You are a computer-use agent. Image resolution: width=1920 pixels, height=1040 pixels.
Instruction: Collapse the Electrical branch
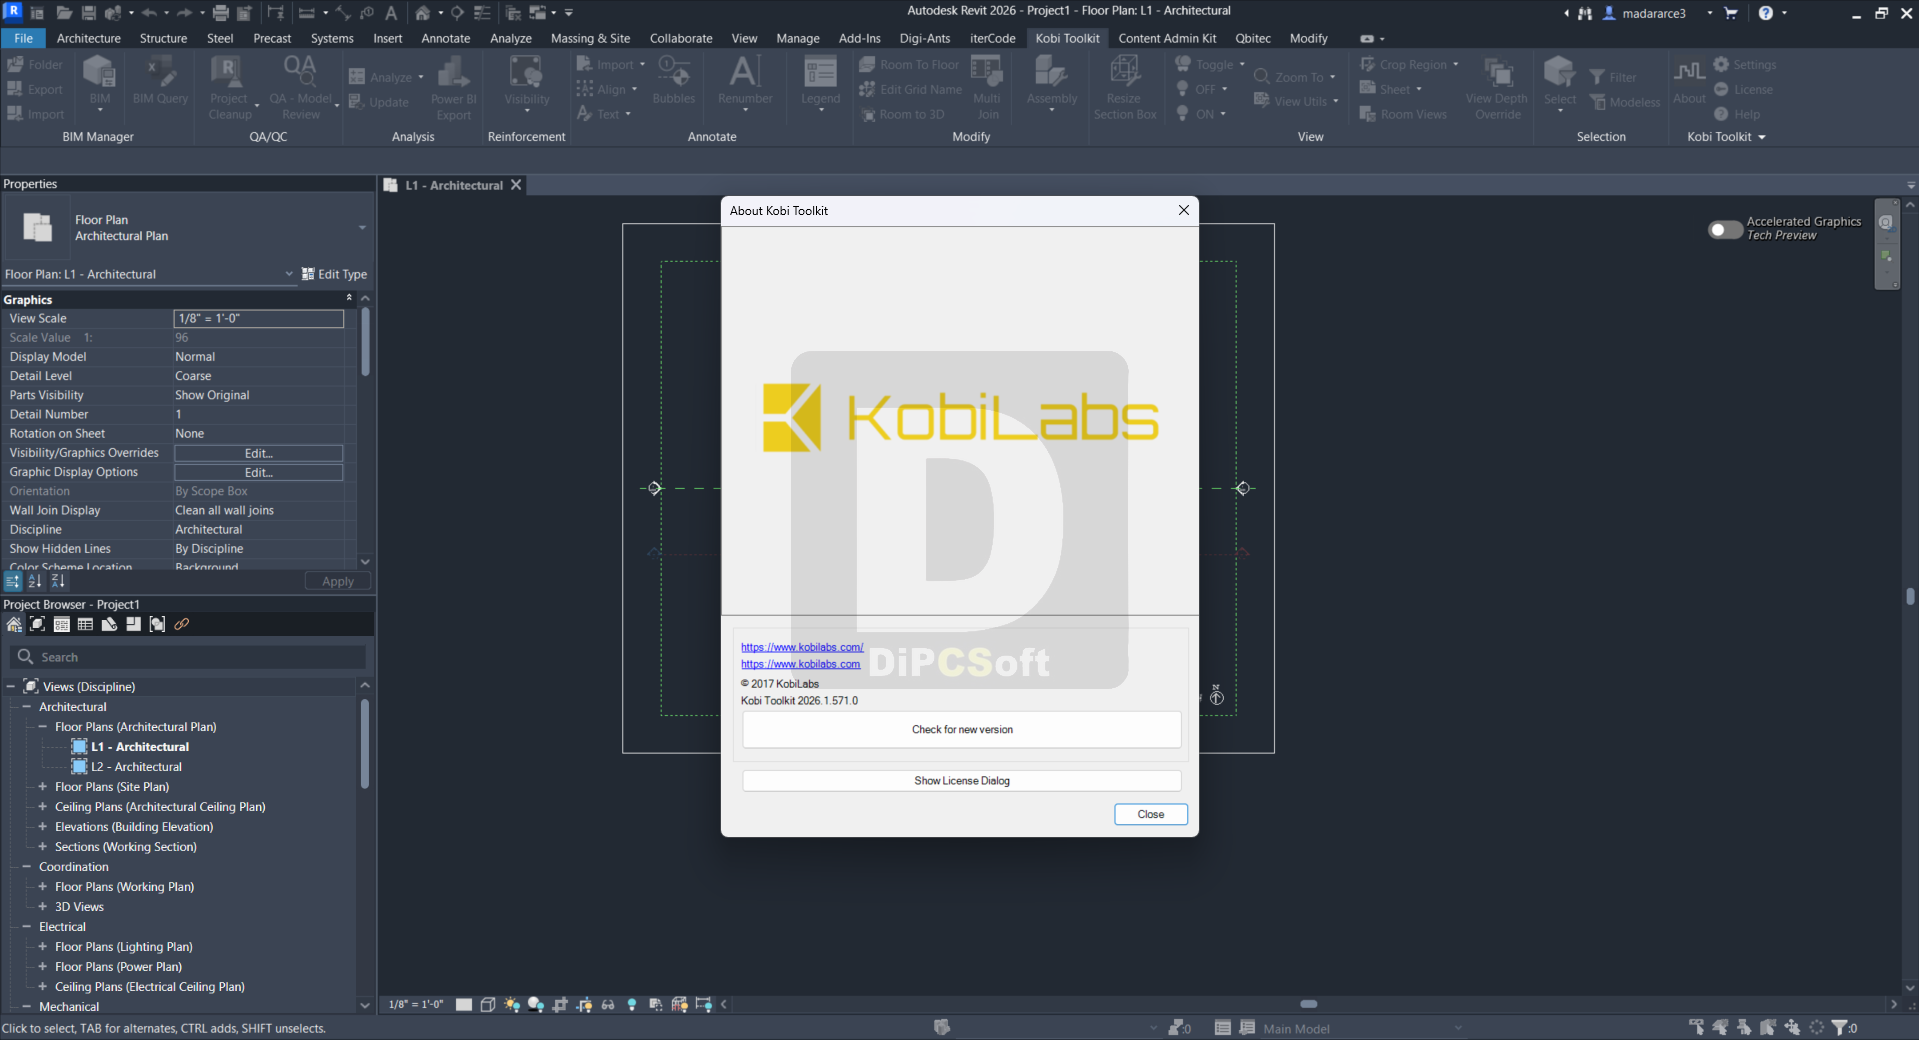(27, 927)
